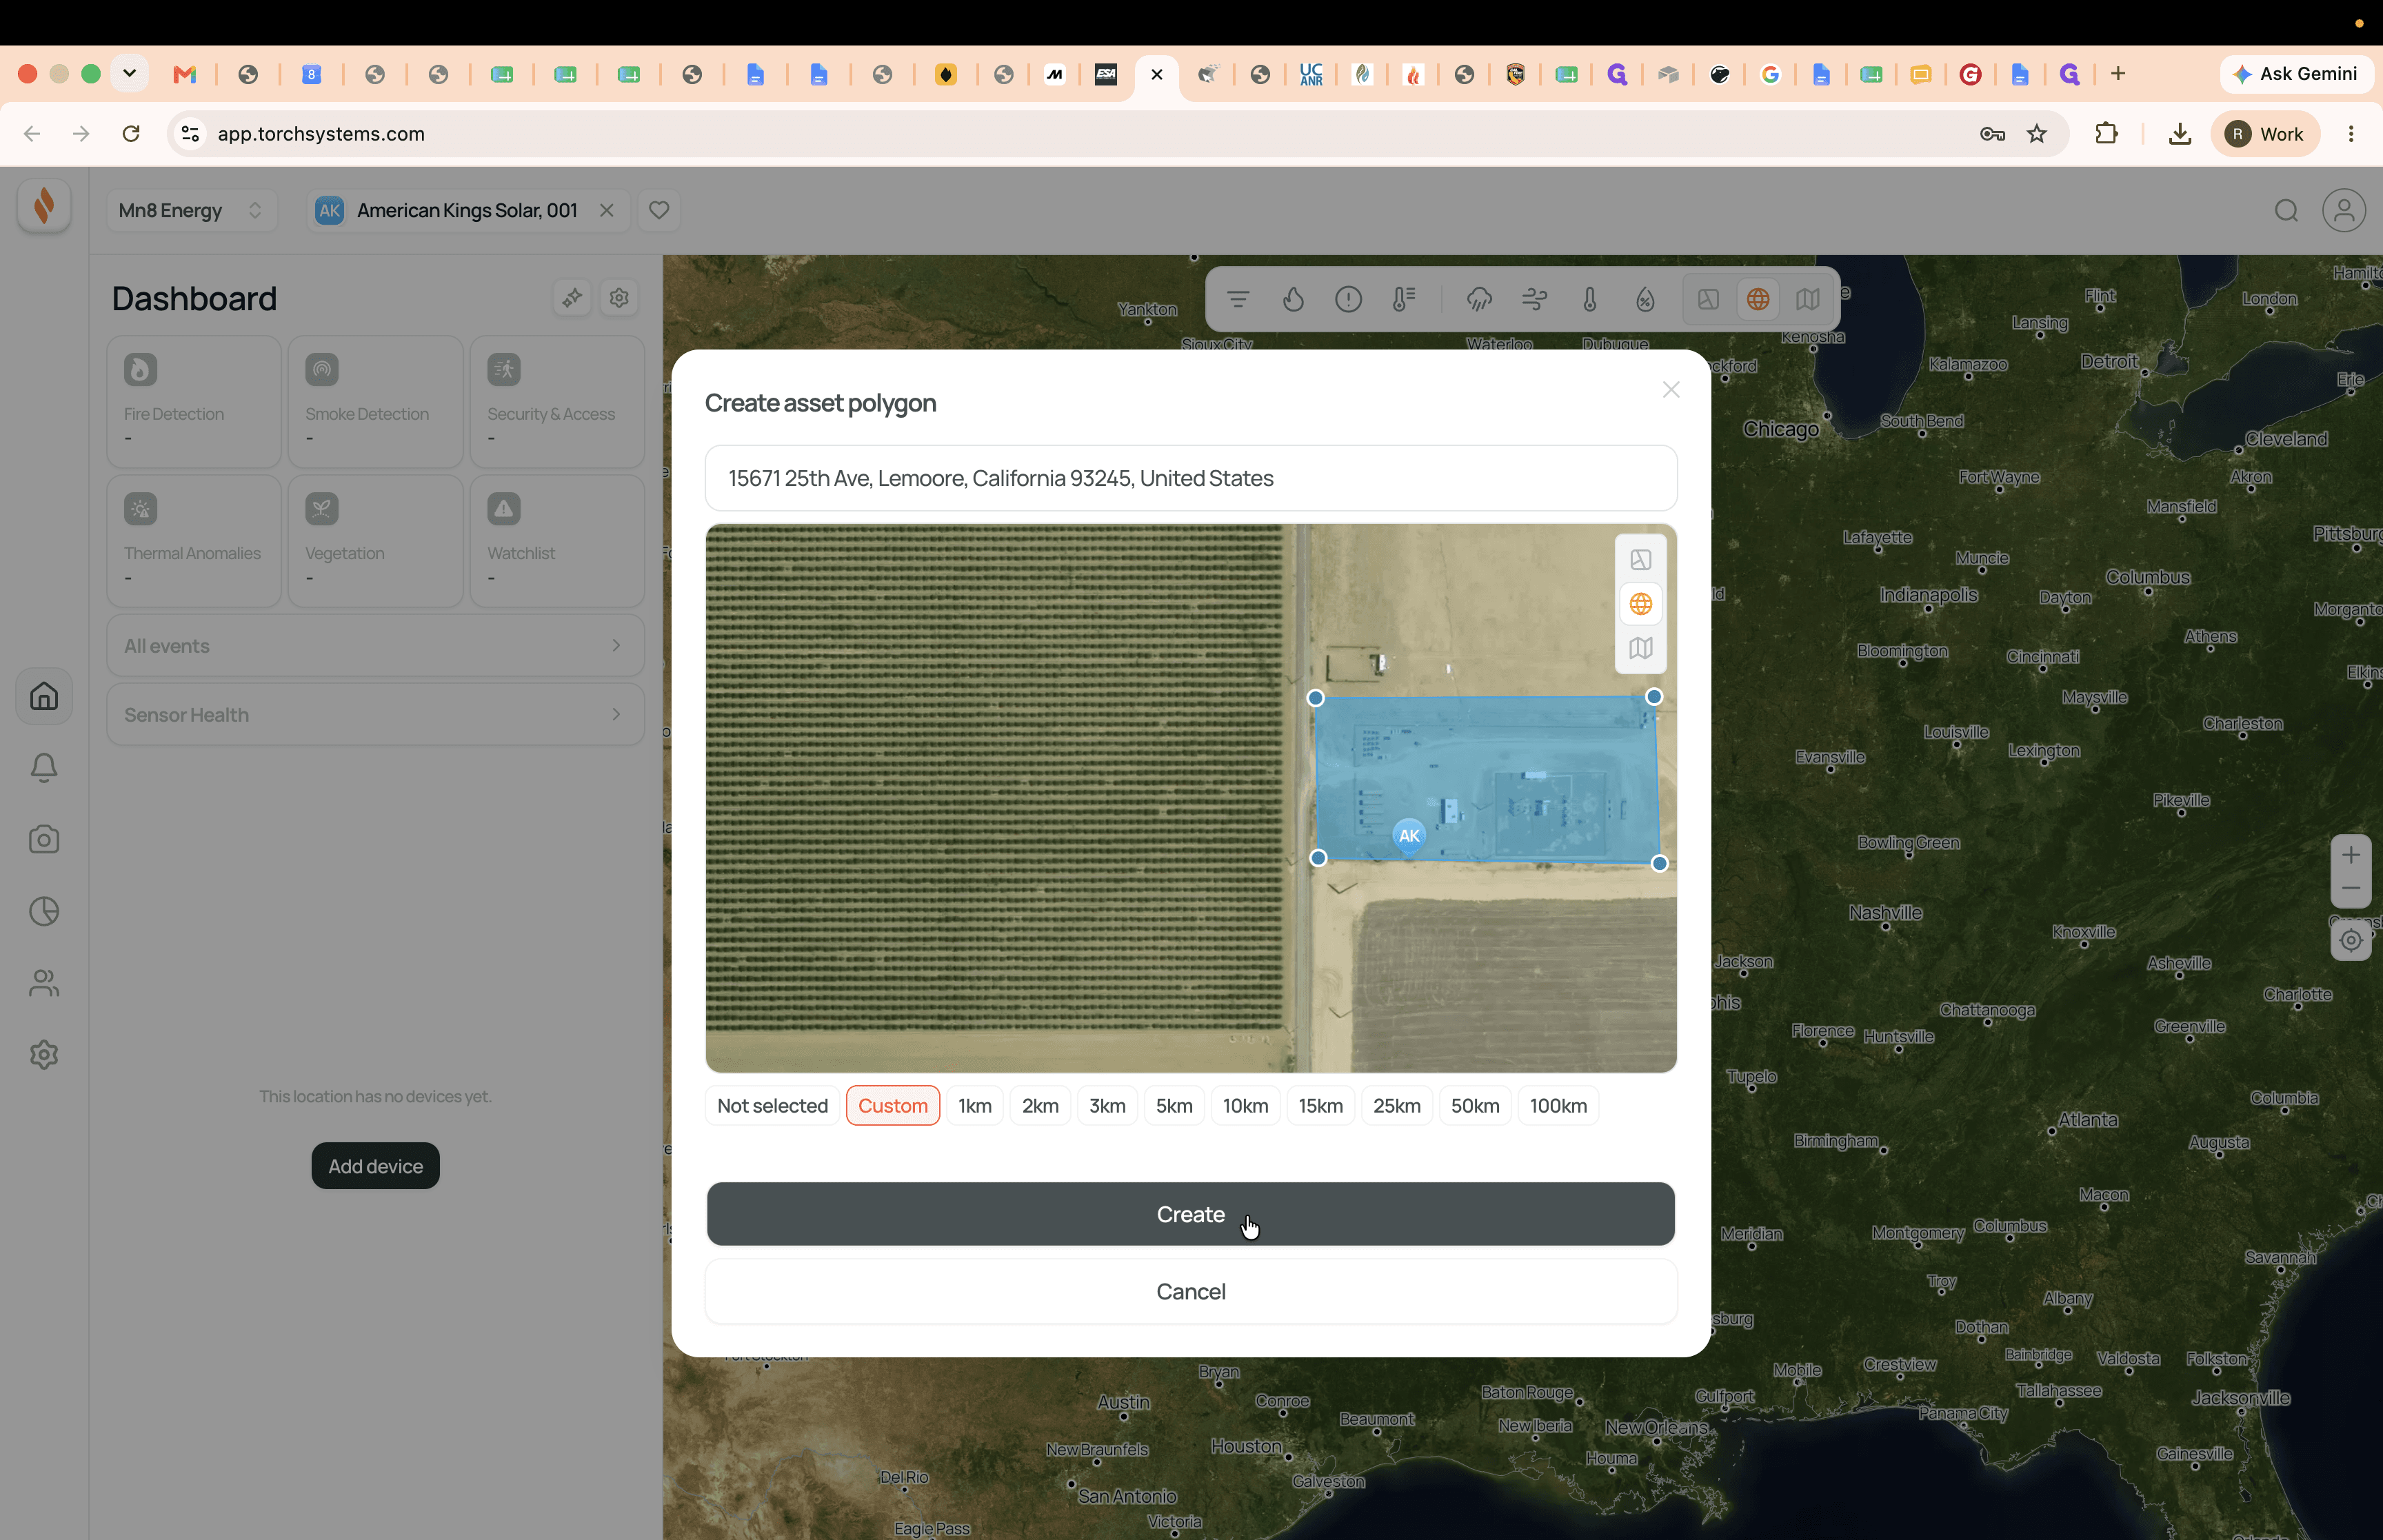
Task: Open the settings gear in sidebar
Action: 44,1055
